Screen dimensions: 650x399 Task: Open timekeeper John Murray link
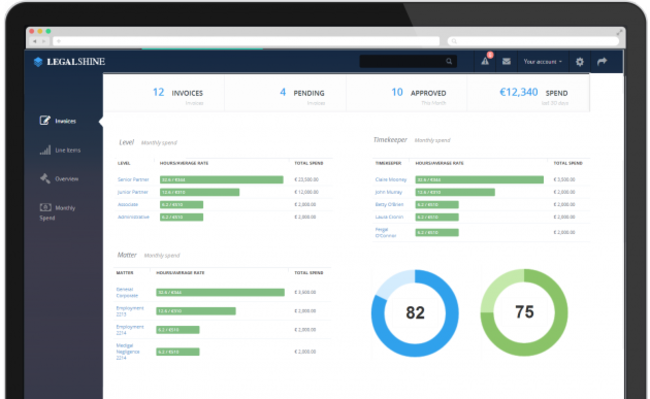pos(388,192)
